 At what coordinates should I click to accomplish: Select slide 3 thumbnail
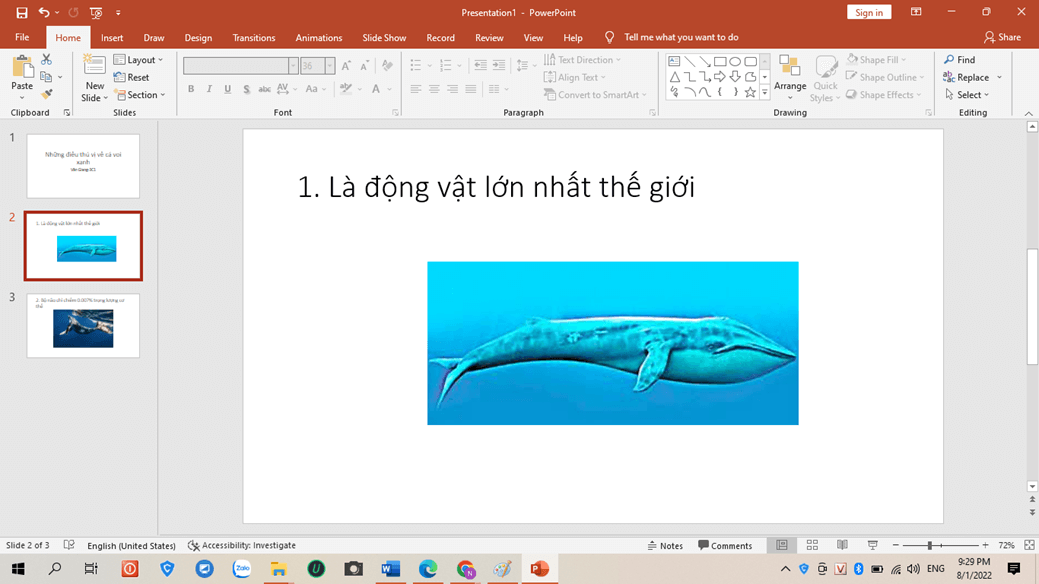(83, 326)
